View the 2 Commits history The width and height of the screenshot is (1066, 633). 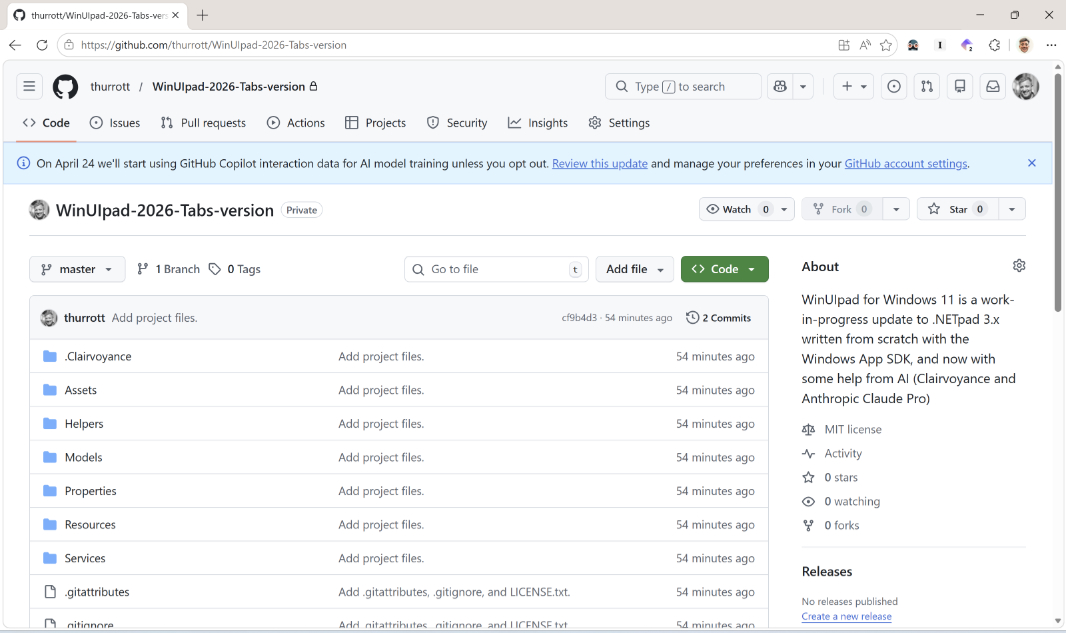point(718,318)
